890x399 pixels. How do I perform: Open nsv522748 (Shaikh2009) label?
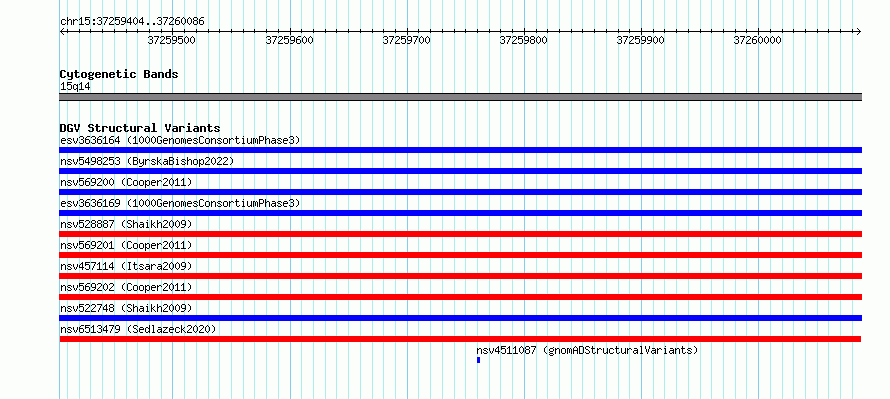(126, 308)
